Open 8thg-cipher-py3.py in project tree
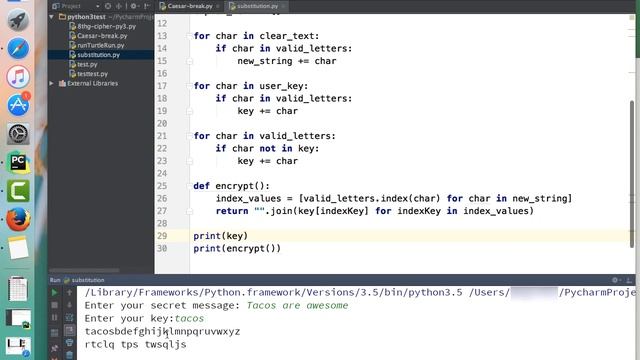Image resolution: width=640 pixels, height=360 pixels. 102,26
